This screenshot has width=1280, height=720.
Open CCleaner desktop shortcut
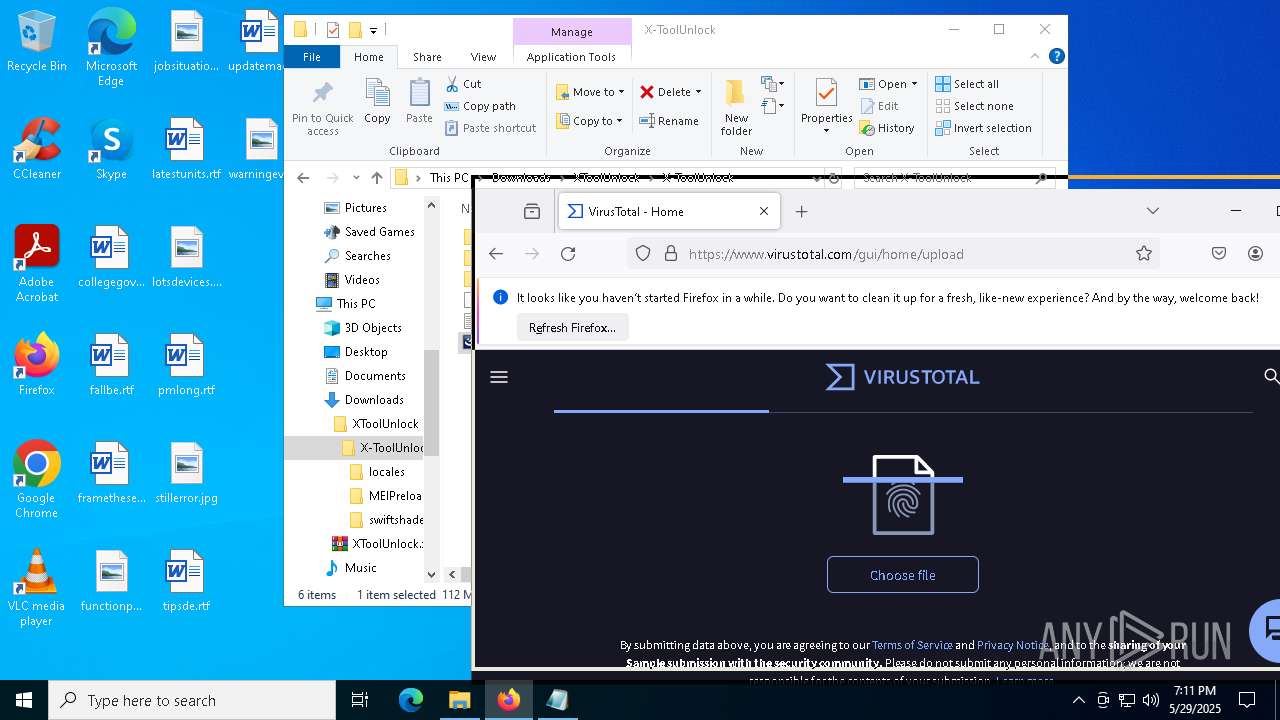pyautogui.click(x=37, y=149)
